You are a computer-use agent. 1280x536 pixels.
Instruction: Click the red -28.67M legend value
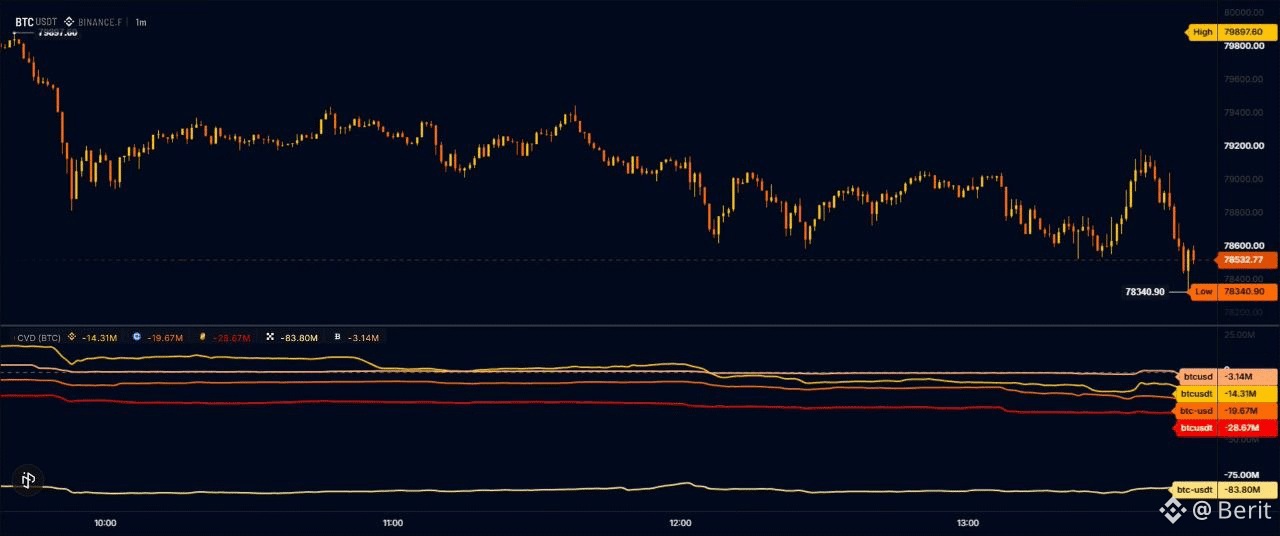(232, 338)
